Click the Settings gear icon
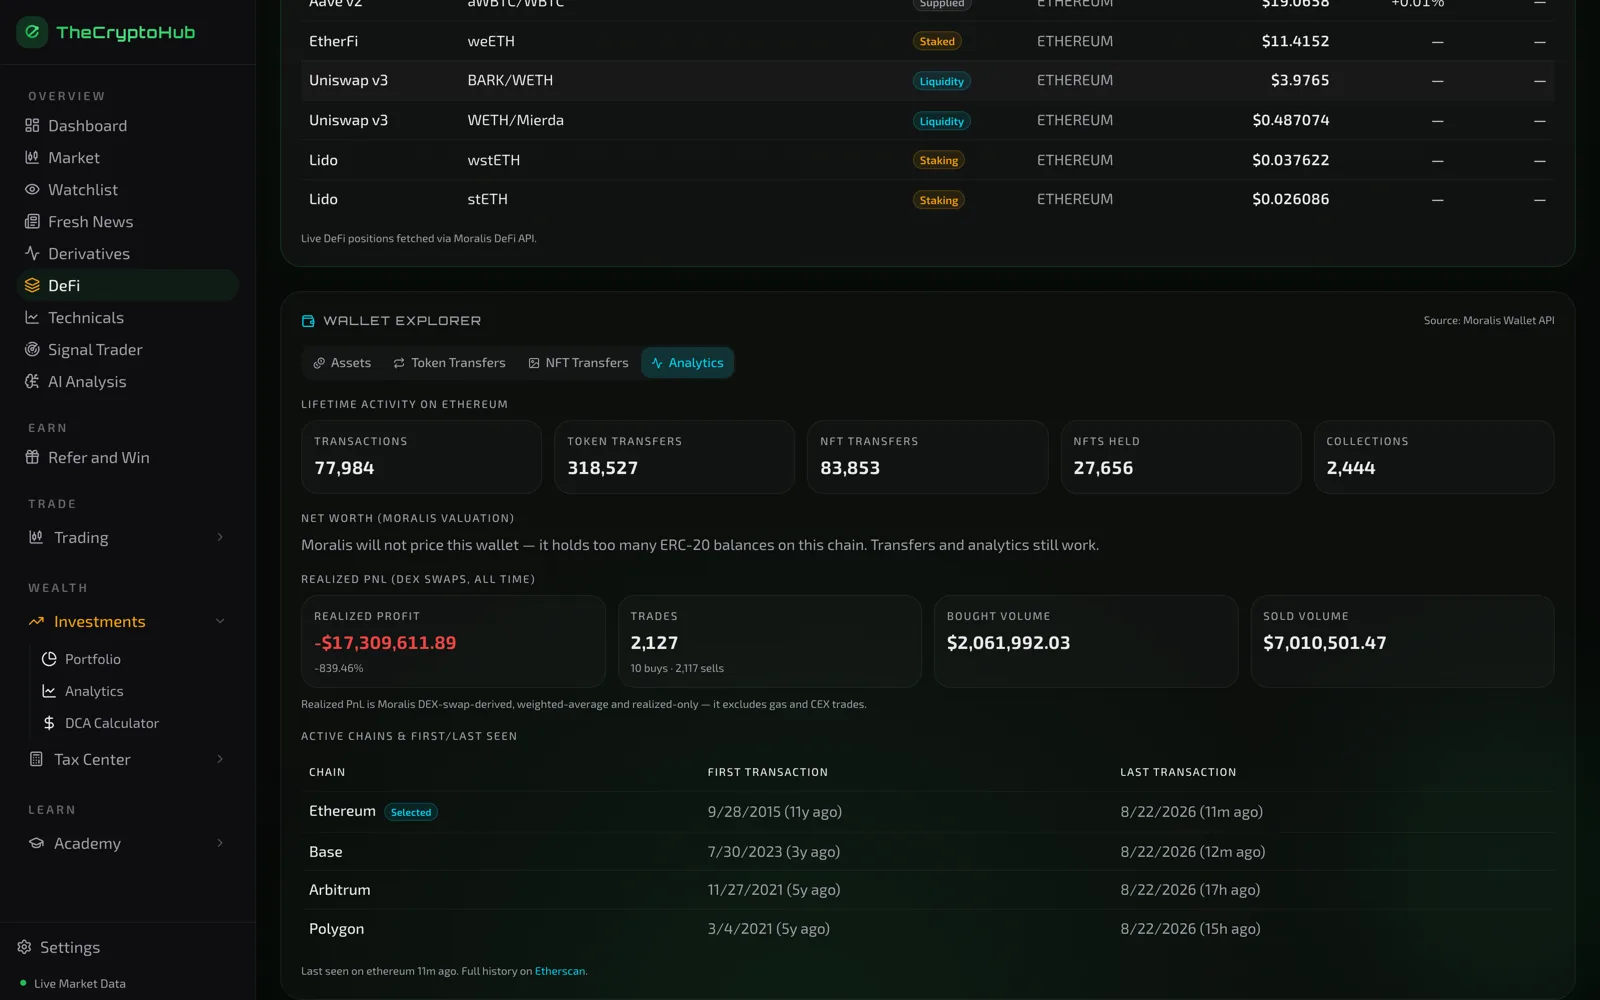1600x1000 pixels. click(x=24, y=947)
